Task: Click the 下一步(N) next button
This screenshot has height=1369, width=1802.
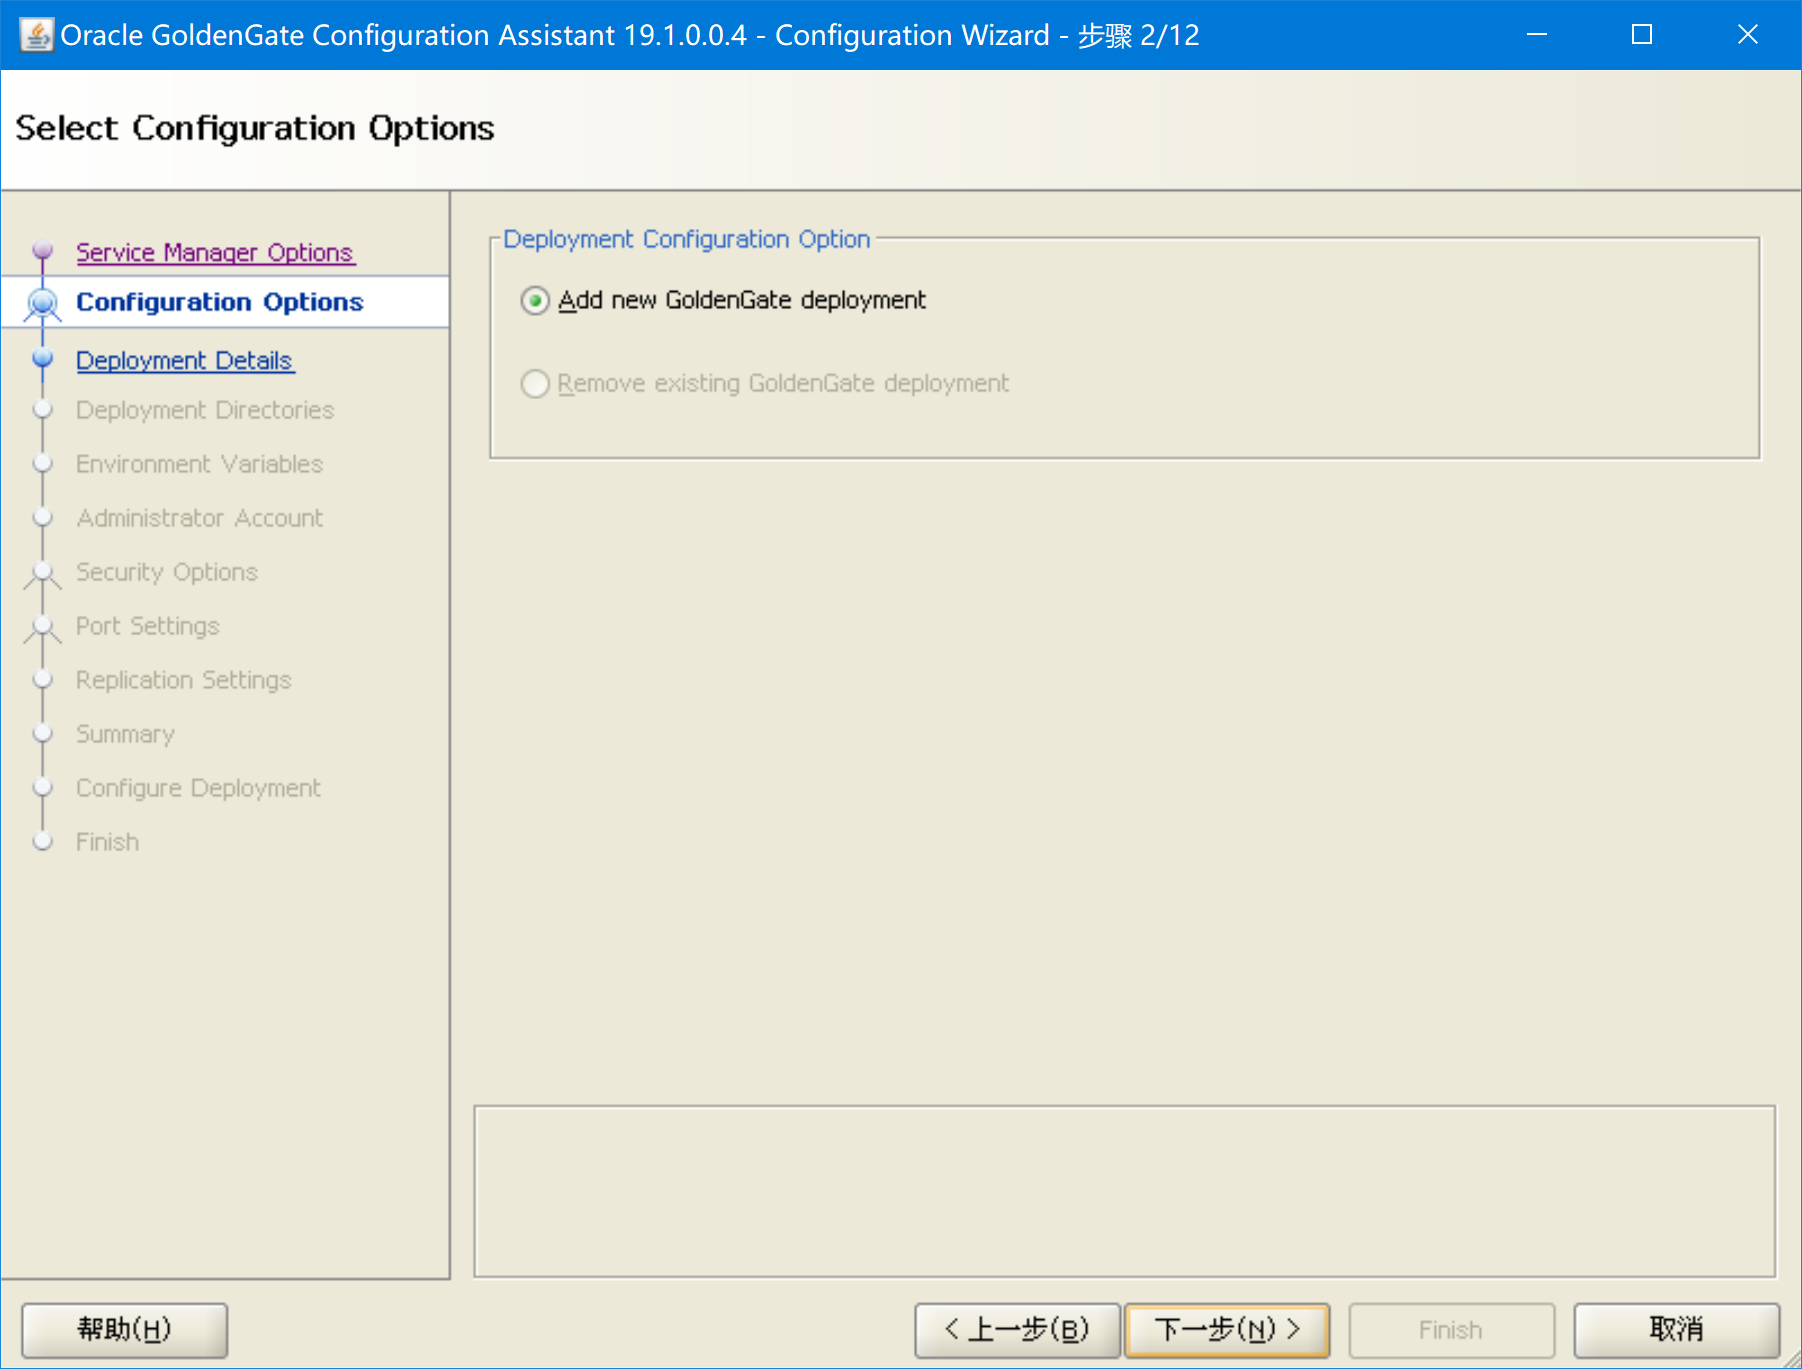Action: [x=1227, y=1330]
